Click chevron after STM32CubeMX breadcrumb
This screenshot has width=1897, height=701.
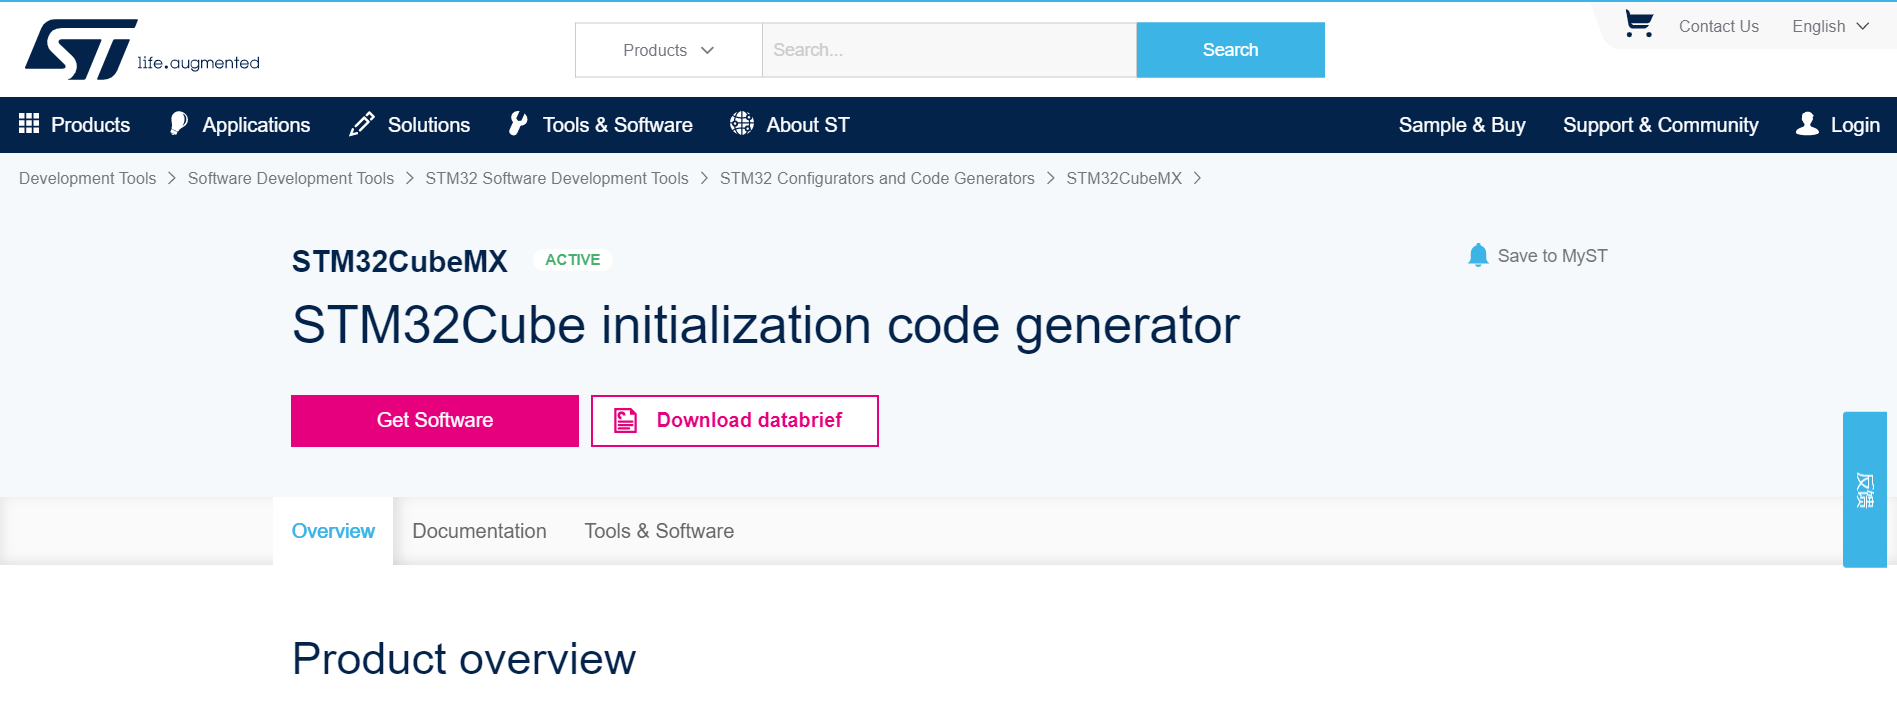click(x=1197, y=178)
